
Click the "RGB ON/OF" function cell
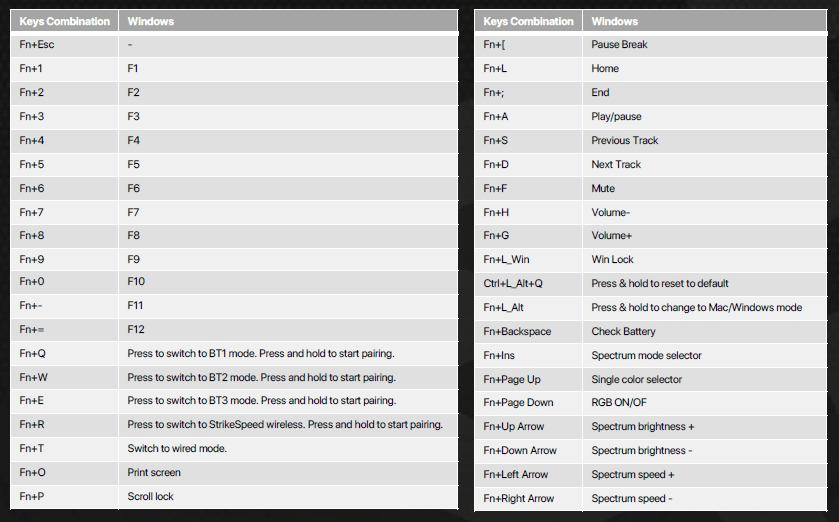(620, 403)
